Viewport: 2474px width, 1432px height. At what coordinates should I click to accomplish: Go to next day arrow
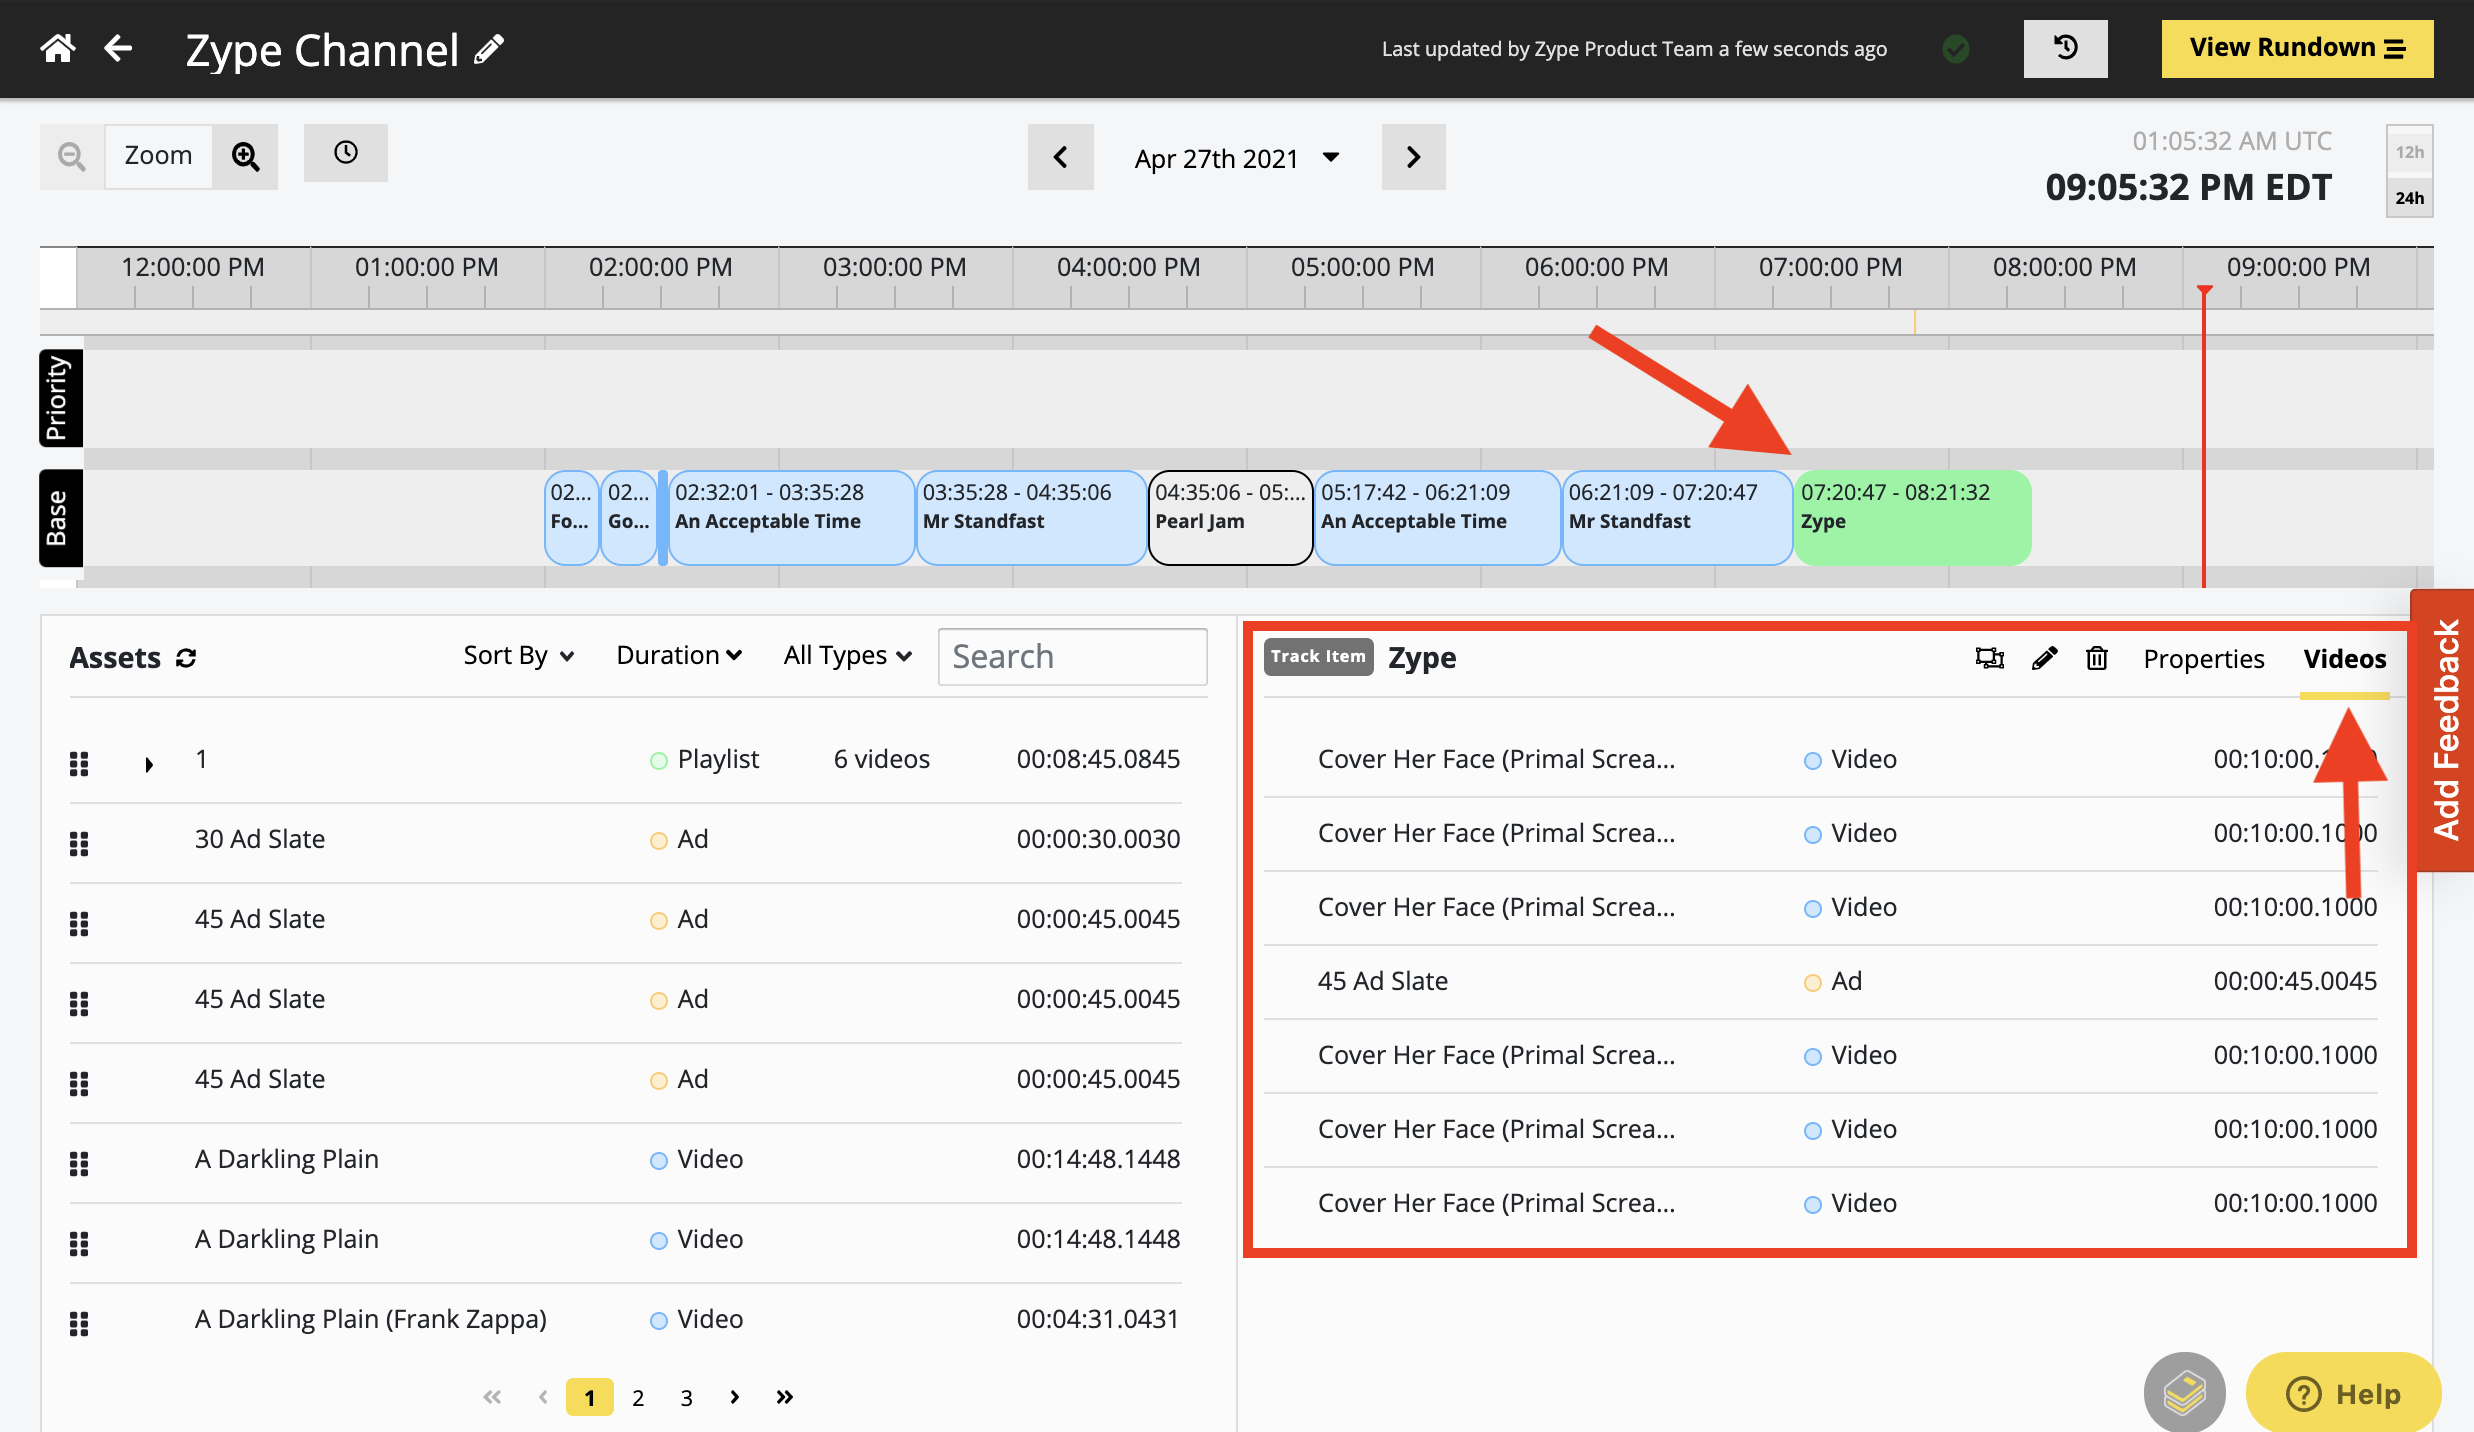pos(1413,157)
